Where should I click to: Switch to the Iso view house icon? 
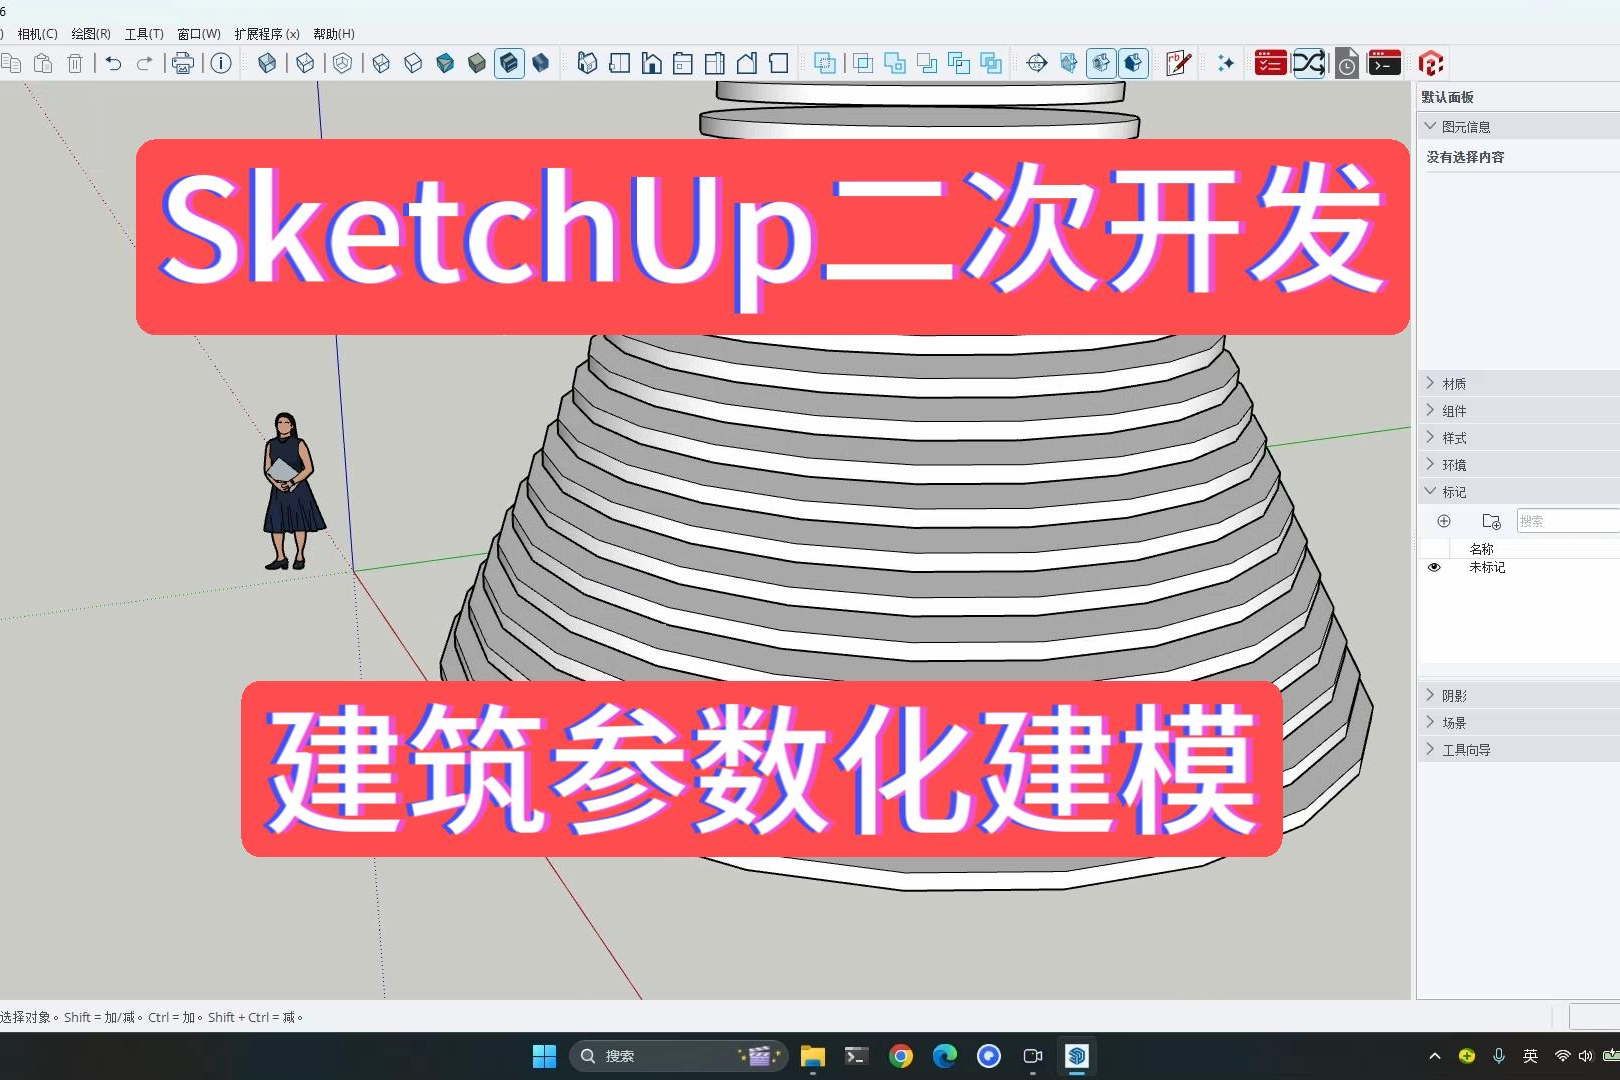click(587, 64)
